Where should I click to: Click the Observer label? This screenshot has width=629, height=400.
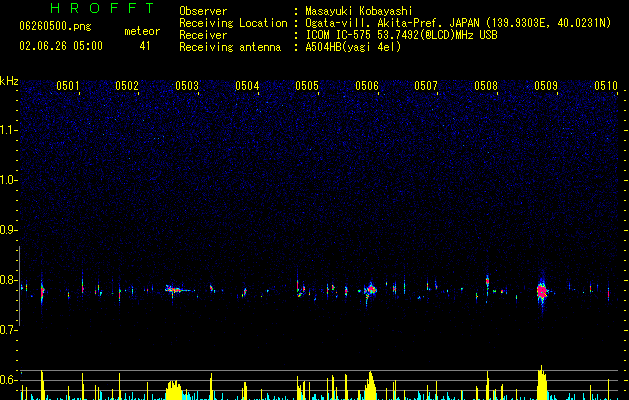(x=203, y=11)
